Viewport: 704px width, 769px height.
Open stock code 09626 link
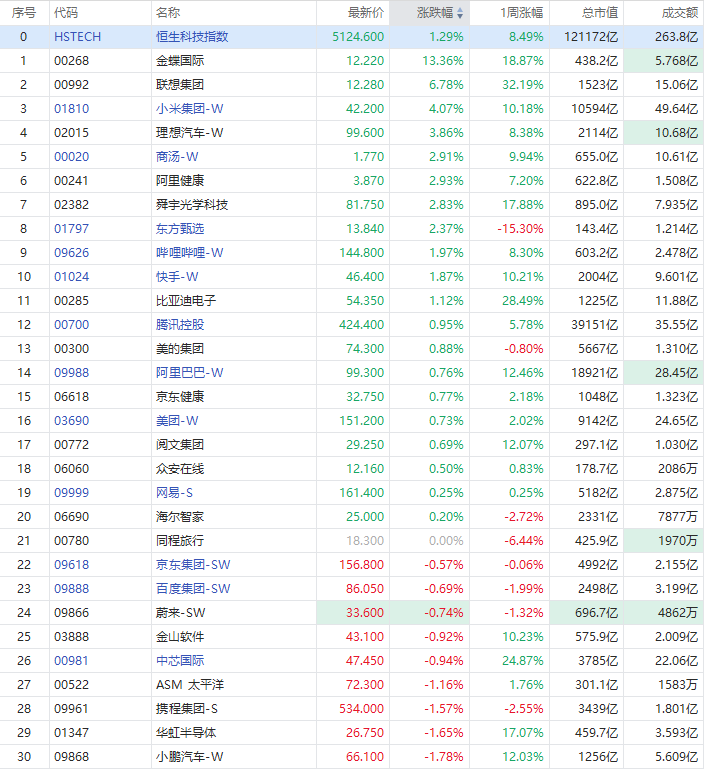point(72,253)
